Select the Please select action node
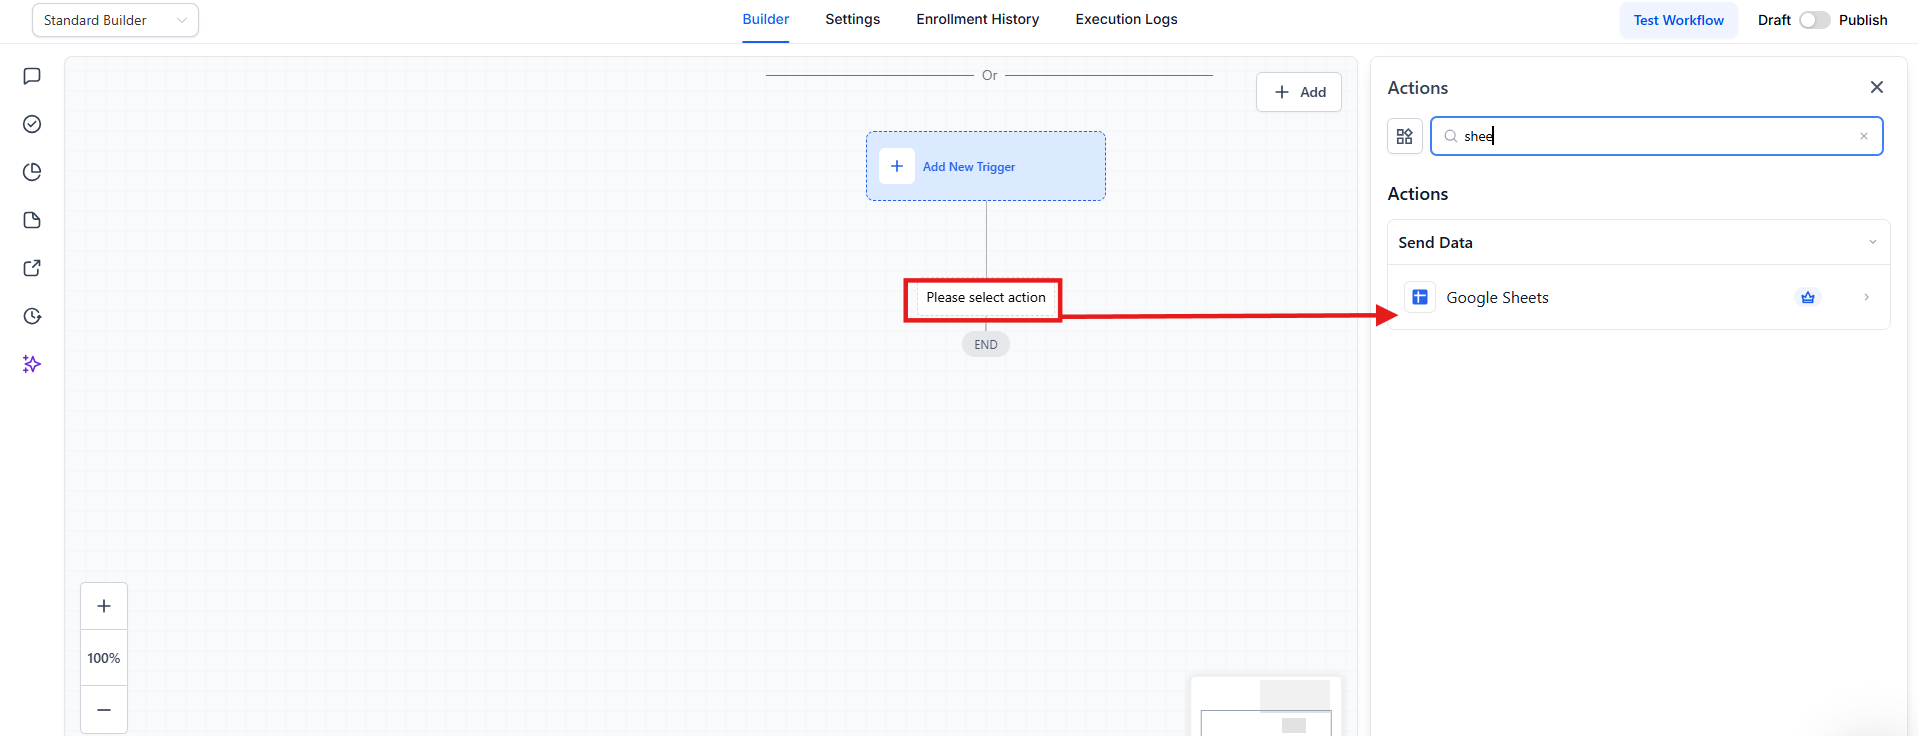 tap(986, 297)
